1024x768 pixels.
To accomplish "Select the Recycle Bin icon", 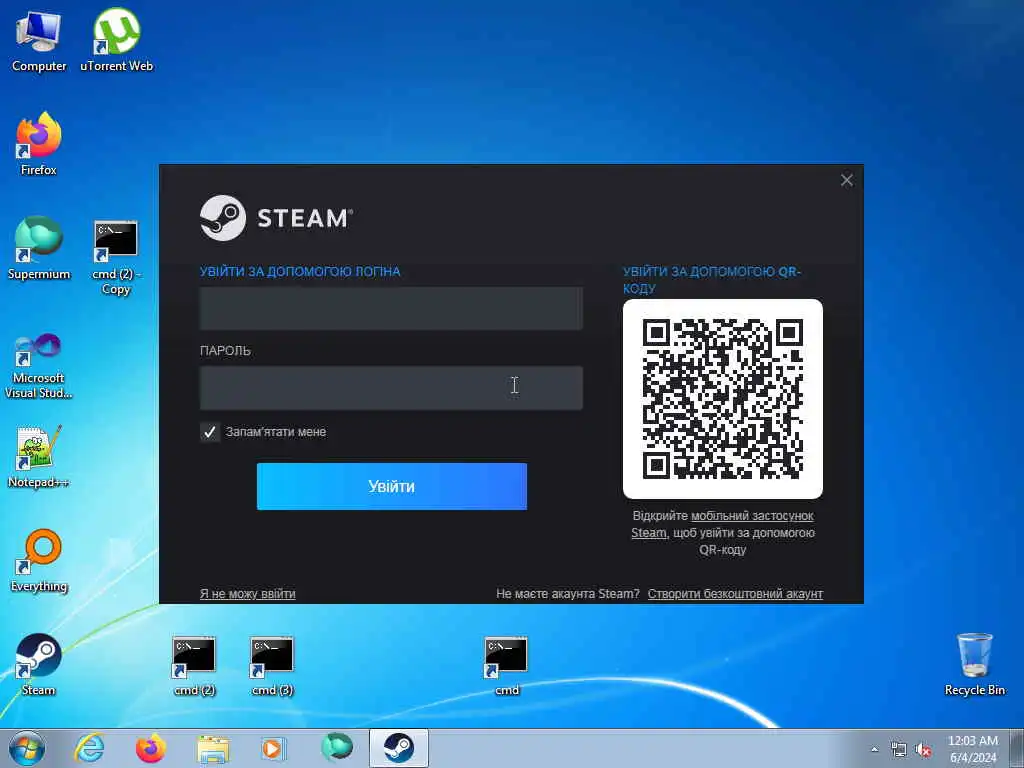I will click(974, 664).
